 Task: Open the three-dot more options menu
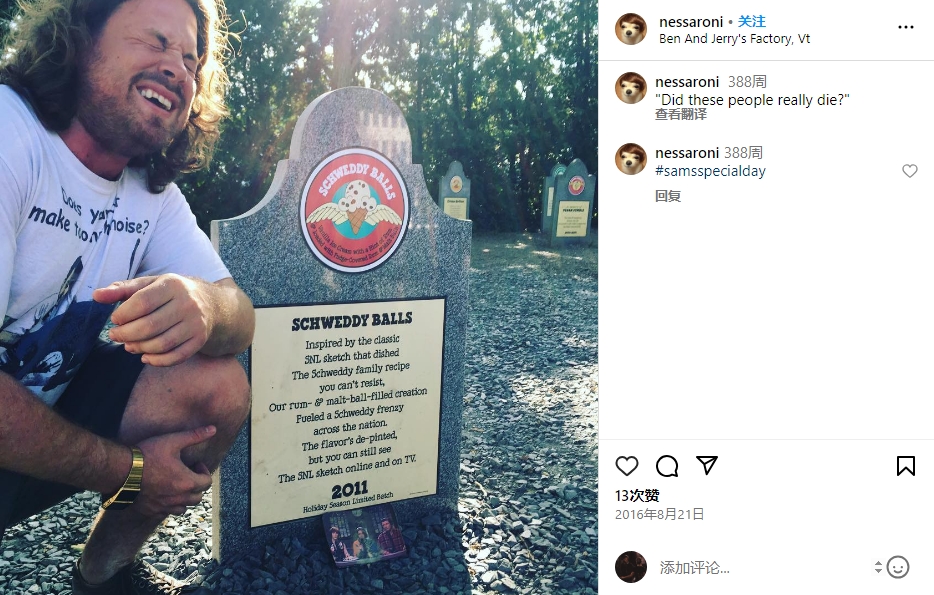[x=905, y=27]
